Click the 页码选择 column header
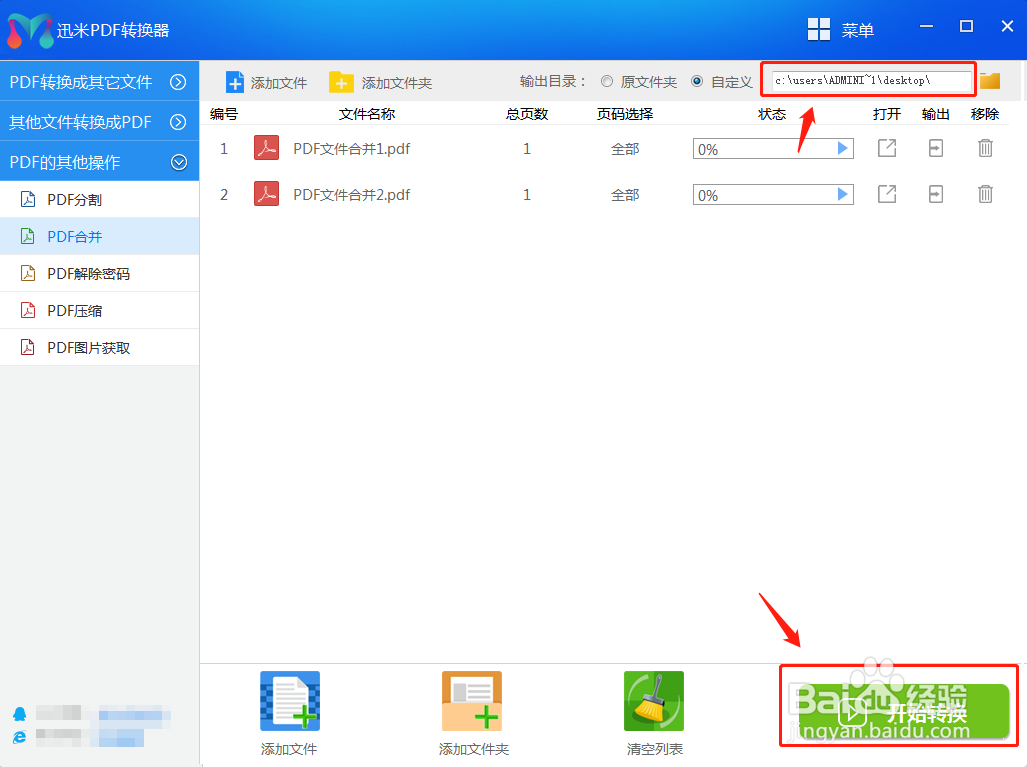 pos(625,114)
